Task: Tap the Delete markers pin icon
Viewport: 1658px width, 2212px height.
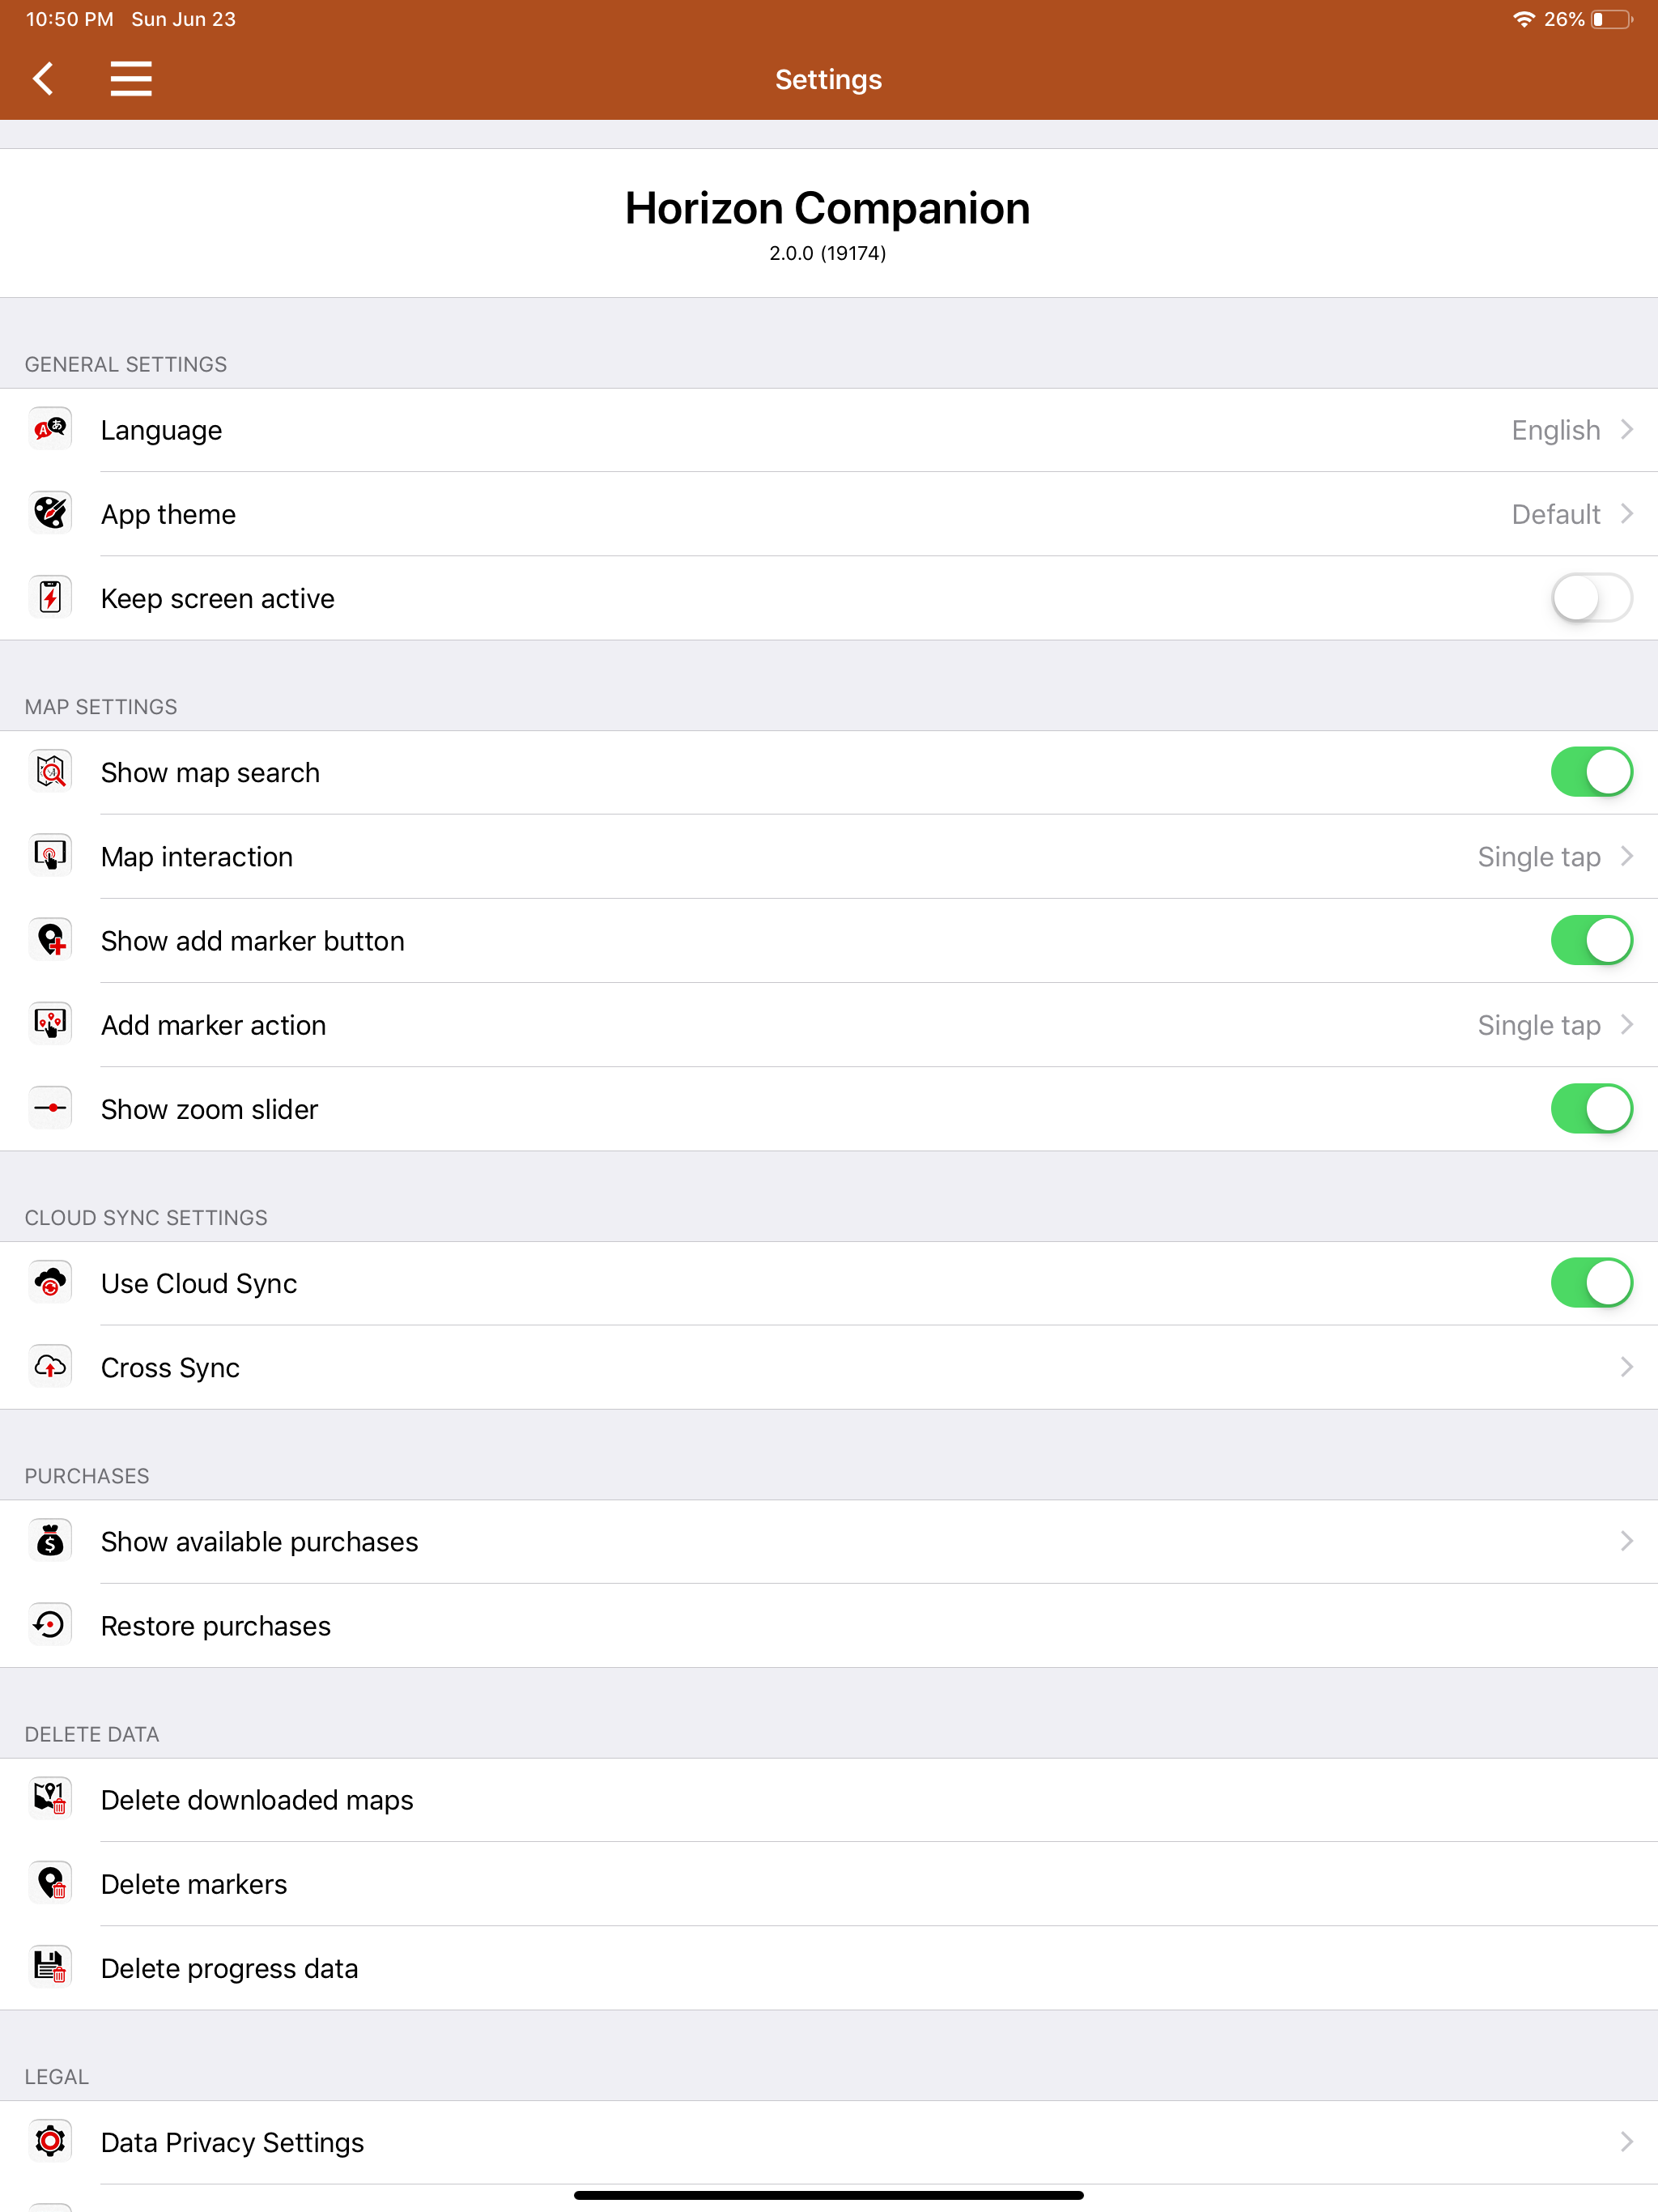Action: point(51,1884)
